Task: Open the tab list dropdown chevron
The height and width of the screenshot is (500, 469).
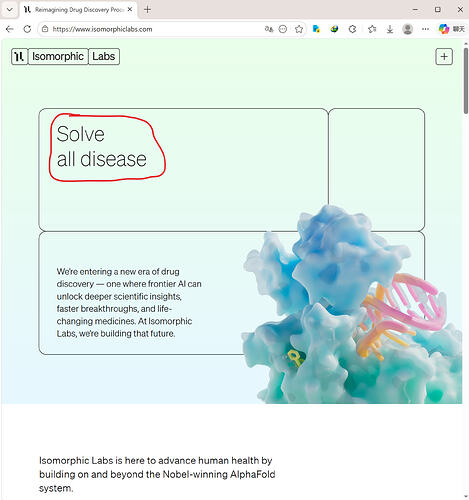Action: click(x=10, y=10)
